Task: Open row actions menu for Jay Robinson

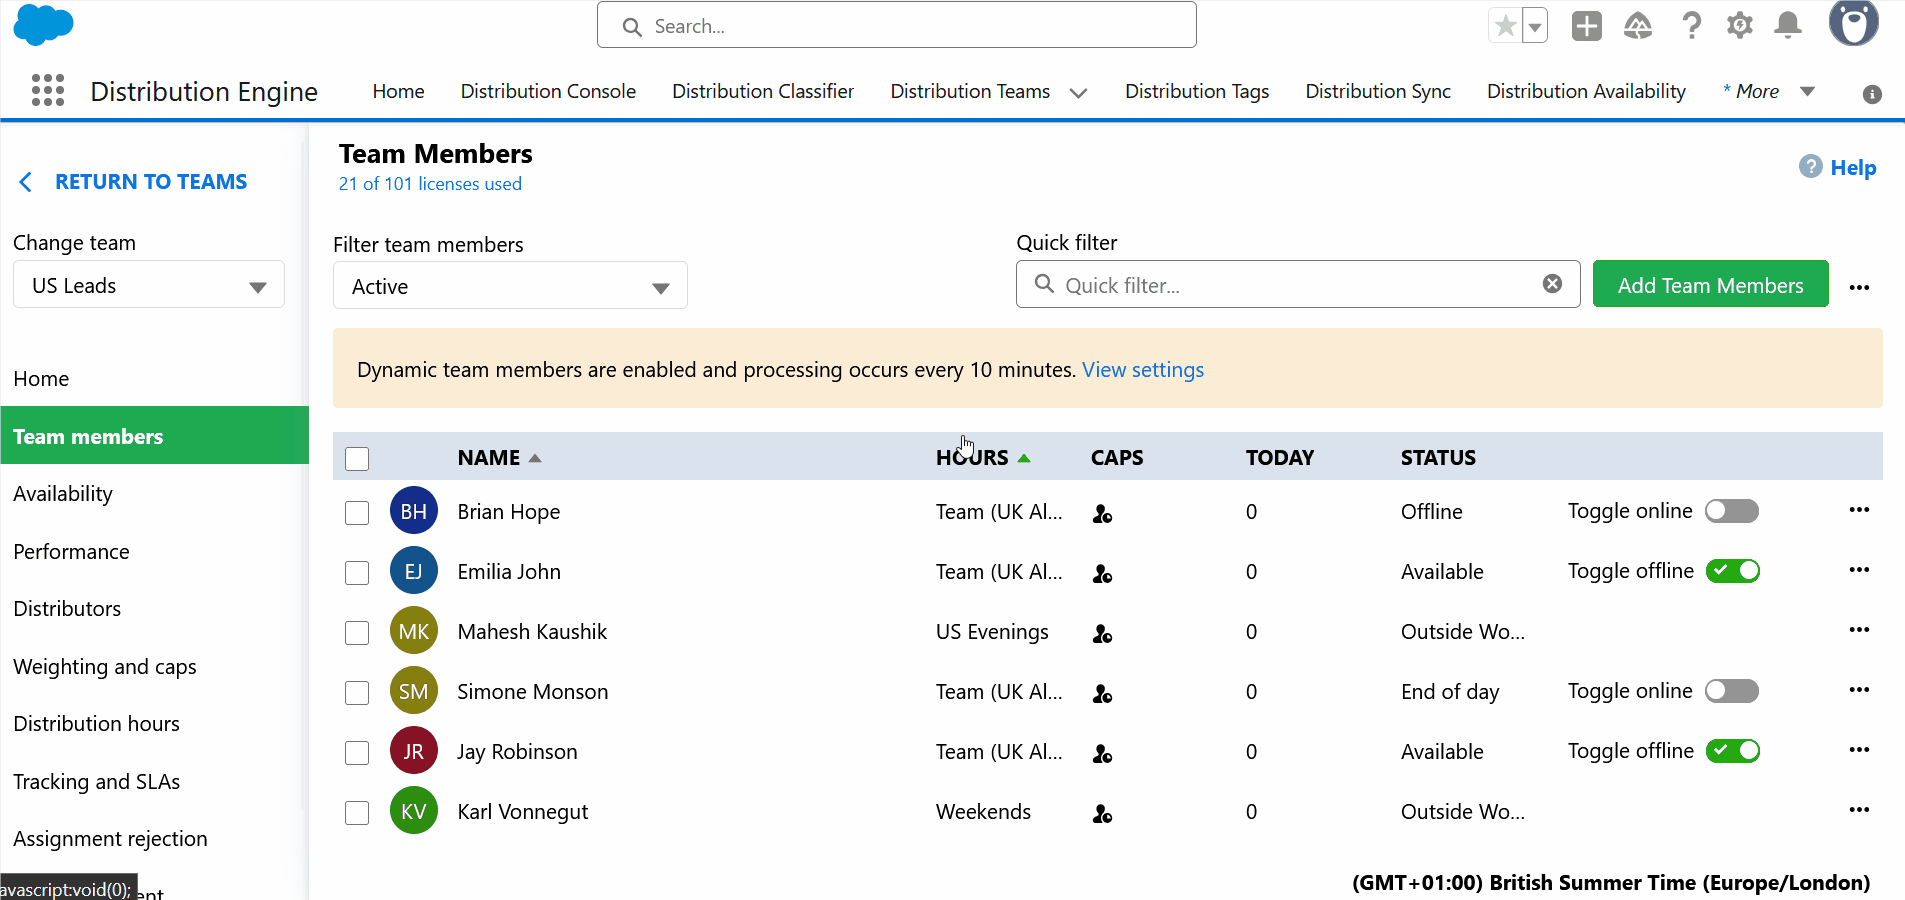Action: click(x=1860, y=750)
